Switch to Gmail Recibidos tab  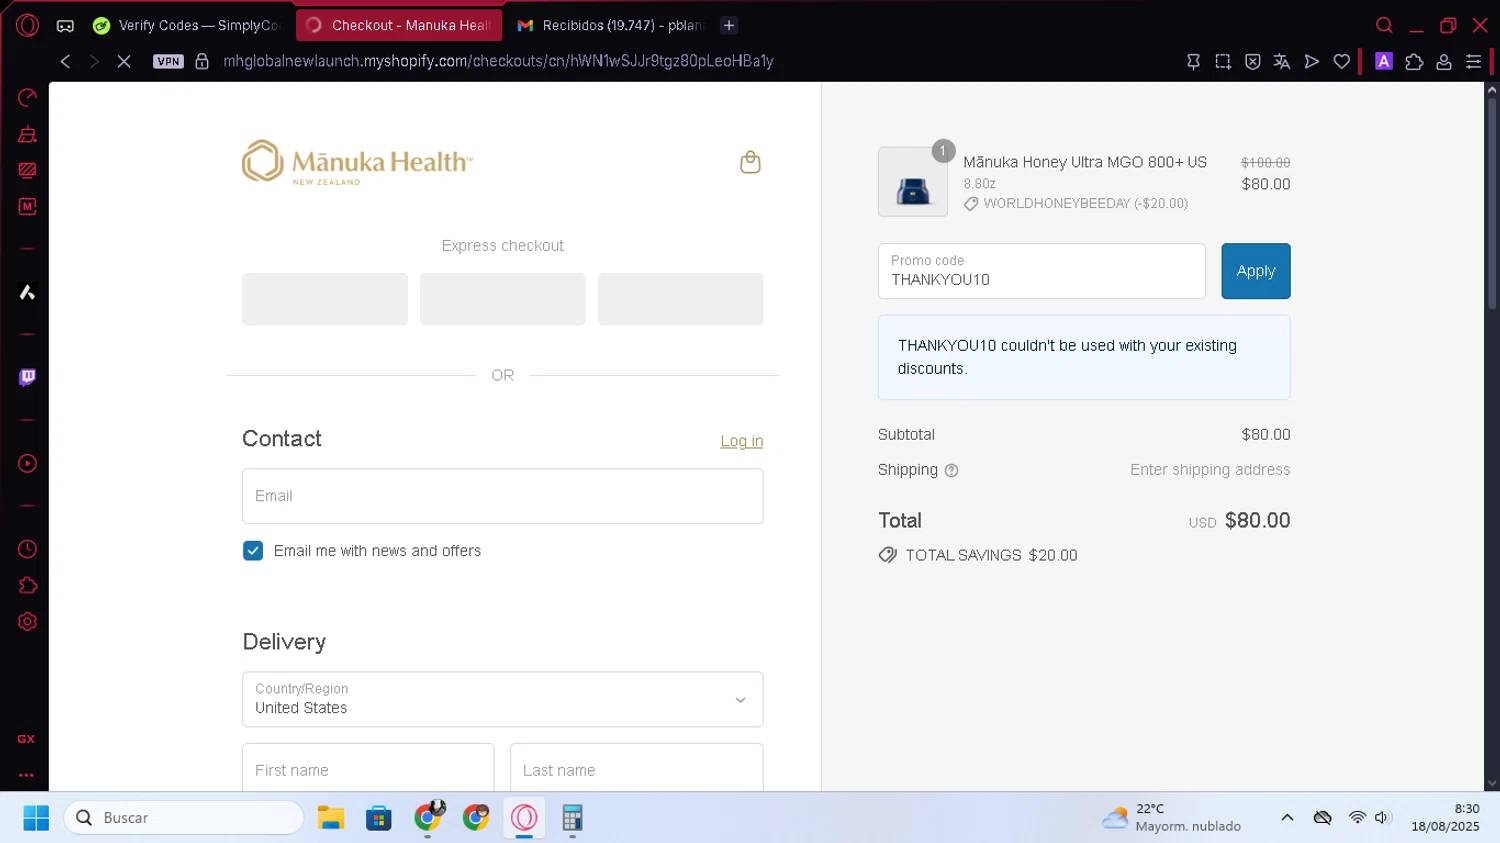tap(611, 25)
